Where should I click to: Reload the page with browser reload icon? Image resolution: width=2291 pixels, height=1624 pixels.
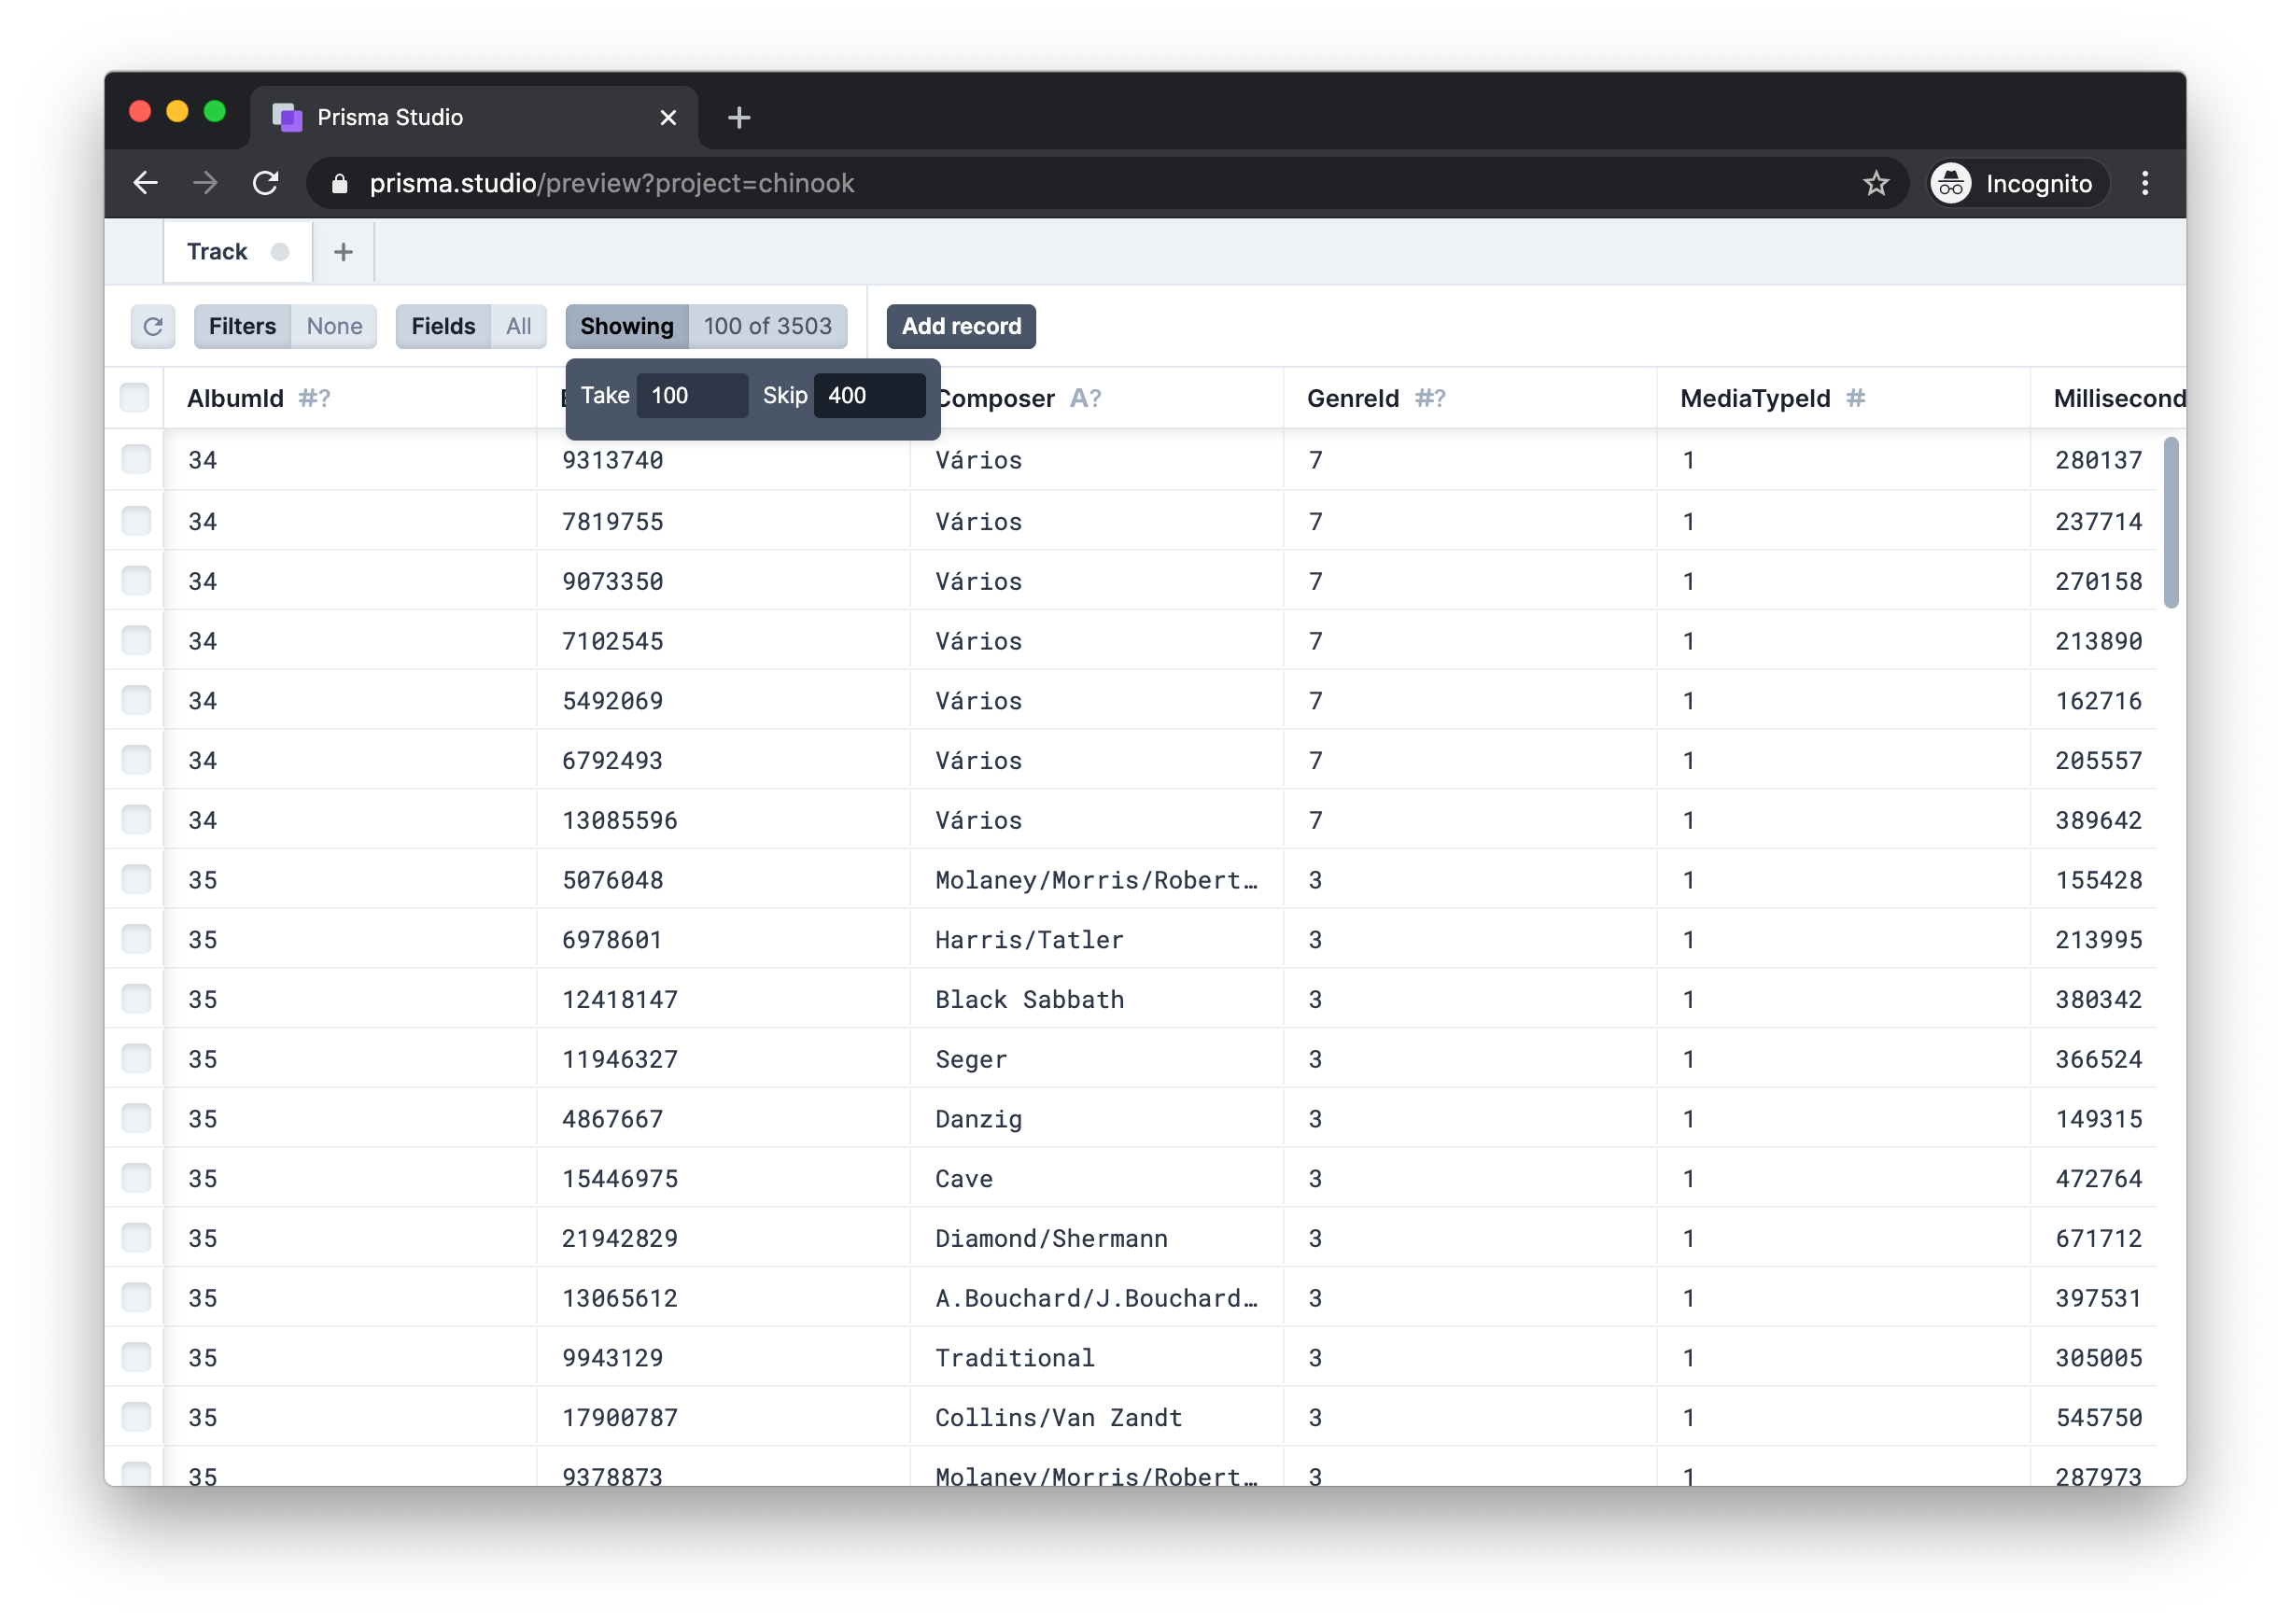pos(265,183)
